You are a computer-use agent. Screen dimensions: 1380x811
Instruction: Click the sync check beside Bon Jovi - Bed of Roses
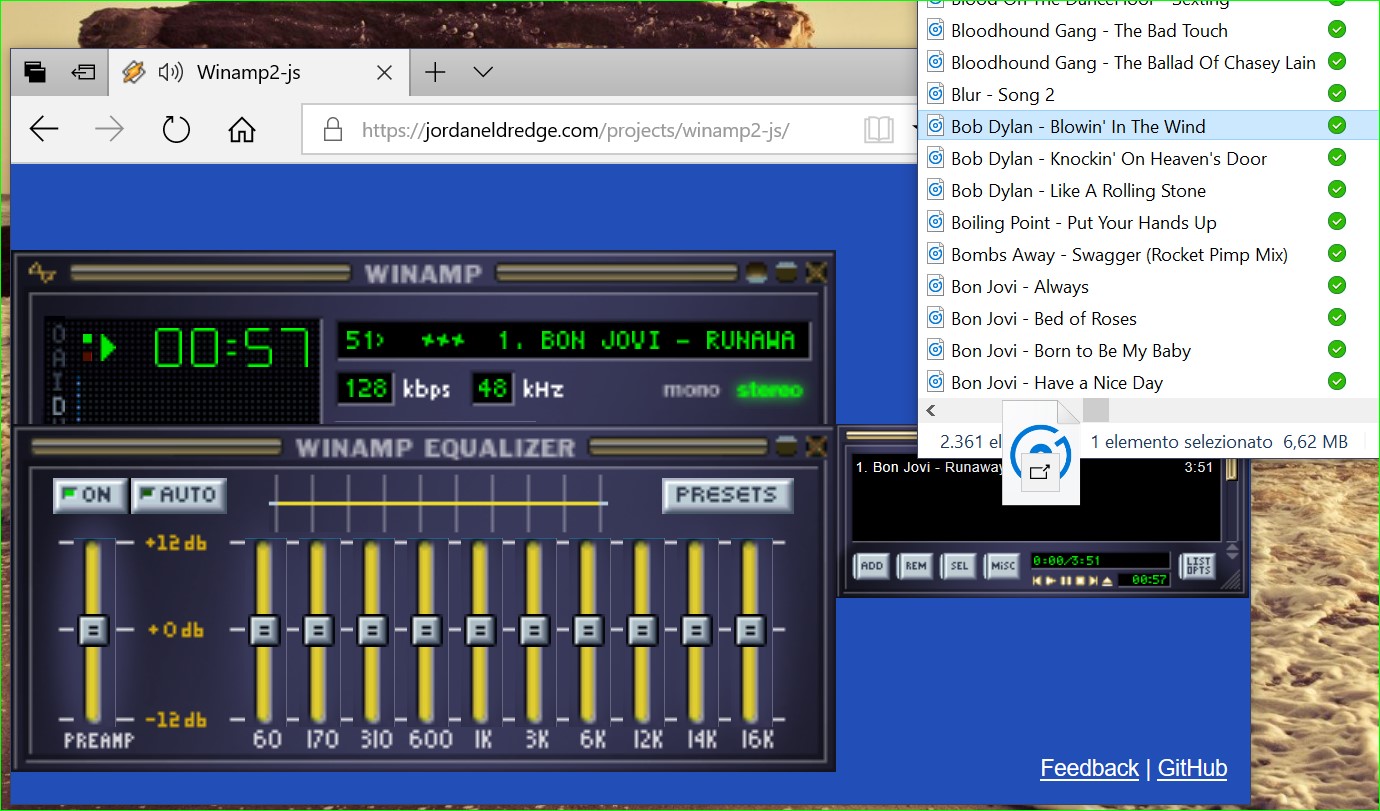pyautogui.click(x=1336, y=317)
